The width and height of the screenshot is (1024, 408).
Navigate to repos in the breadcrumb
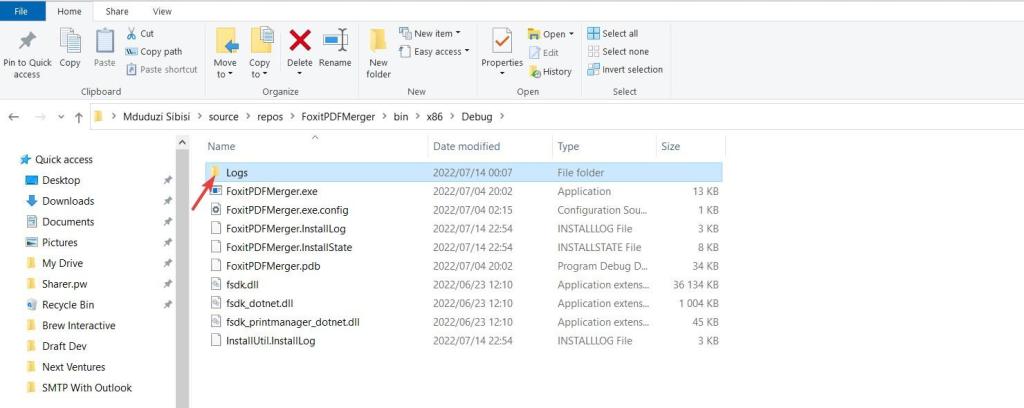pos(270,117)
